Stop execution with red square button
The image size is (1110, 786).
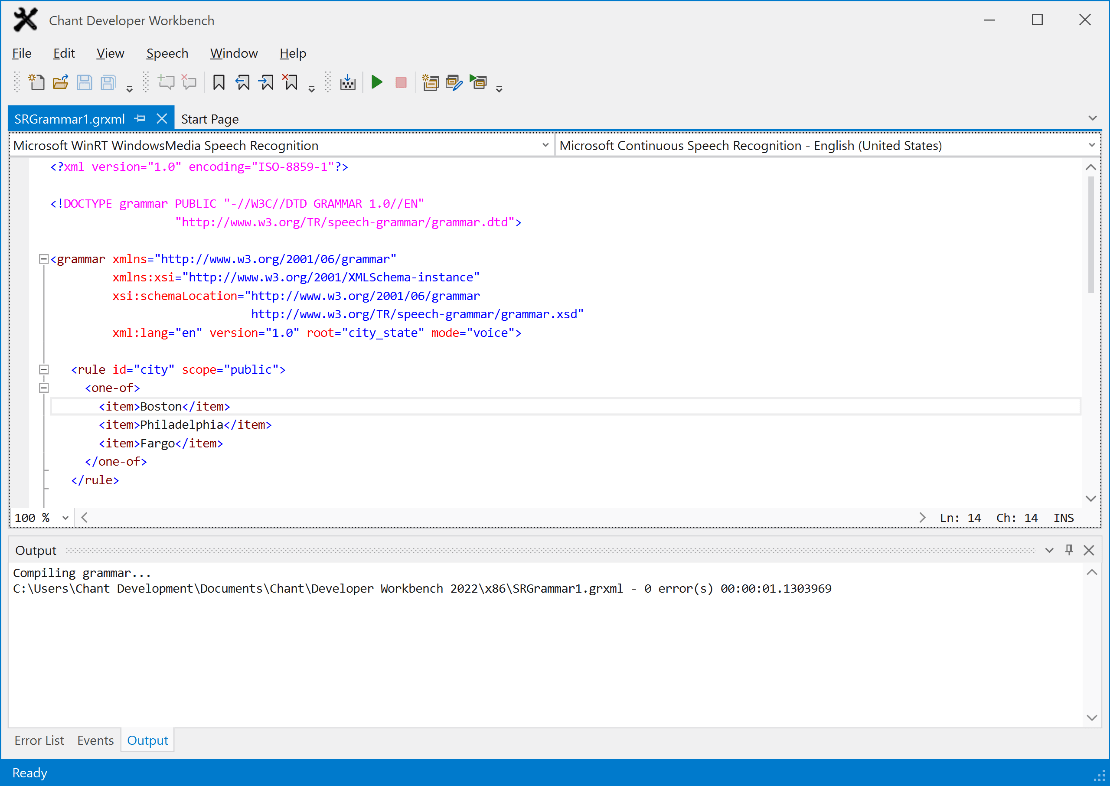tap(401, 82)
